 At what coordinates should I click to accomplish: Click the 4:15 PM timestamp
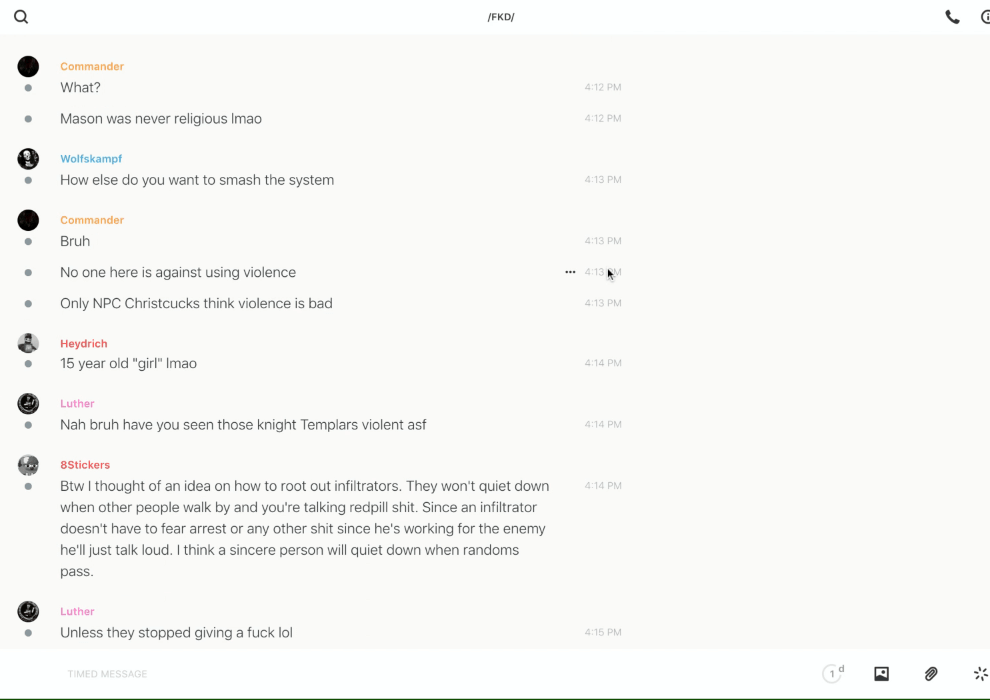click(603, 632)
